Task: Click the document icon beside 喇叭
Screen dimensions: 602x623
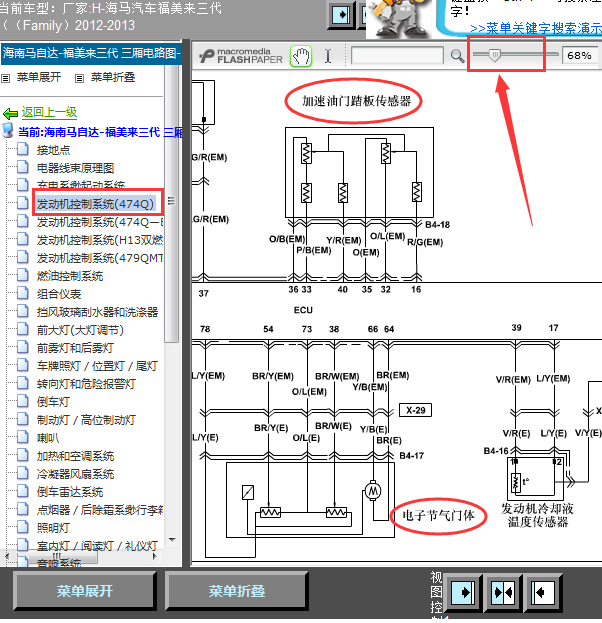Action: [23, 437]
